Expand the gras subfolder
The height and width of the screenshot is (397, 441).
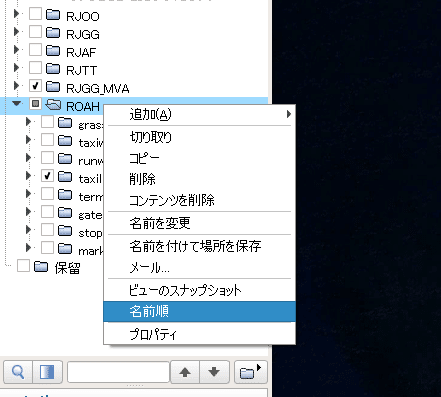(x=28, y=122)
